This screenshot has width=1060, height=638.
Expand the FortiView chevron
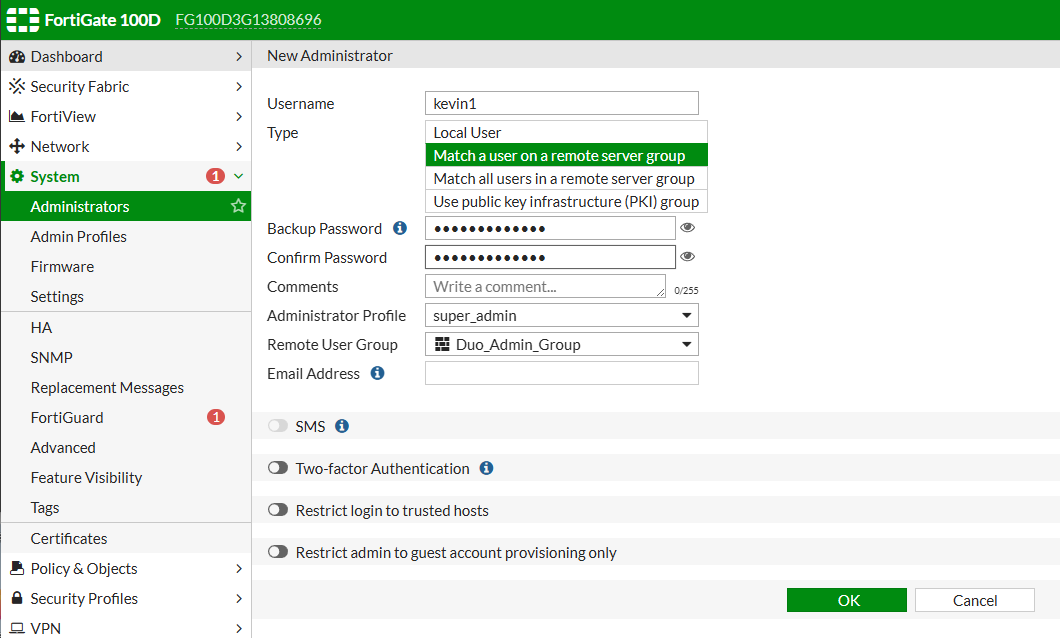point(239,116)
